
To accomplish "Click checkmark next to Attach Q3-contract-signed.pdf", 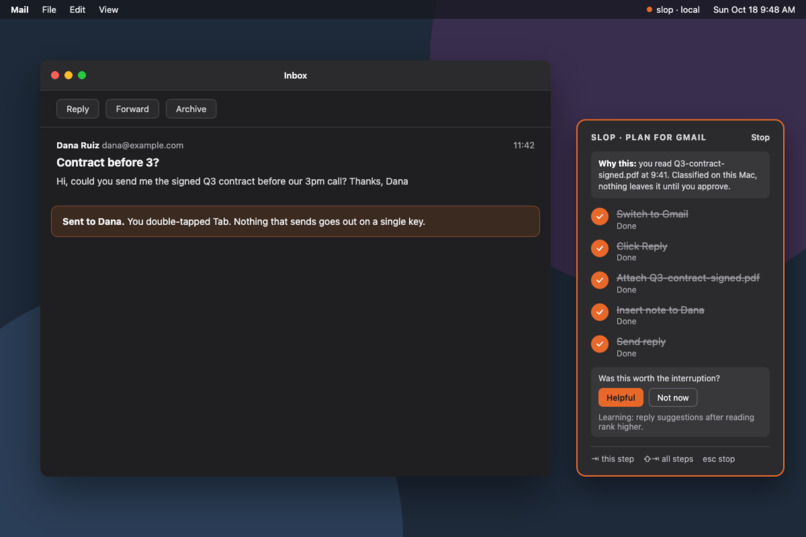I will [x=599, y=280].
